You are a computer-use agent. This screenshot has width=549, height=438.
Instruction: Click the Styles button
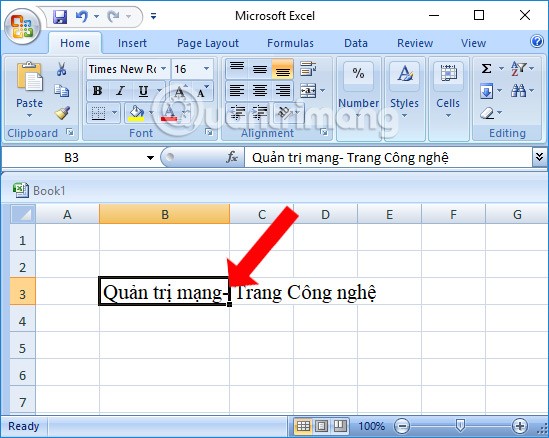click(404, 91)
